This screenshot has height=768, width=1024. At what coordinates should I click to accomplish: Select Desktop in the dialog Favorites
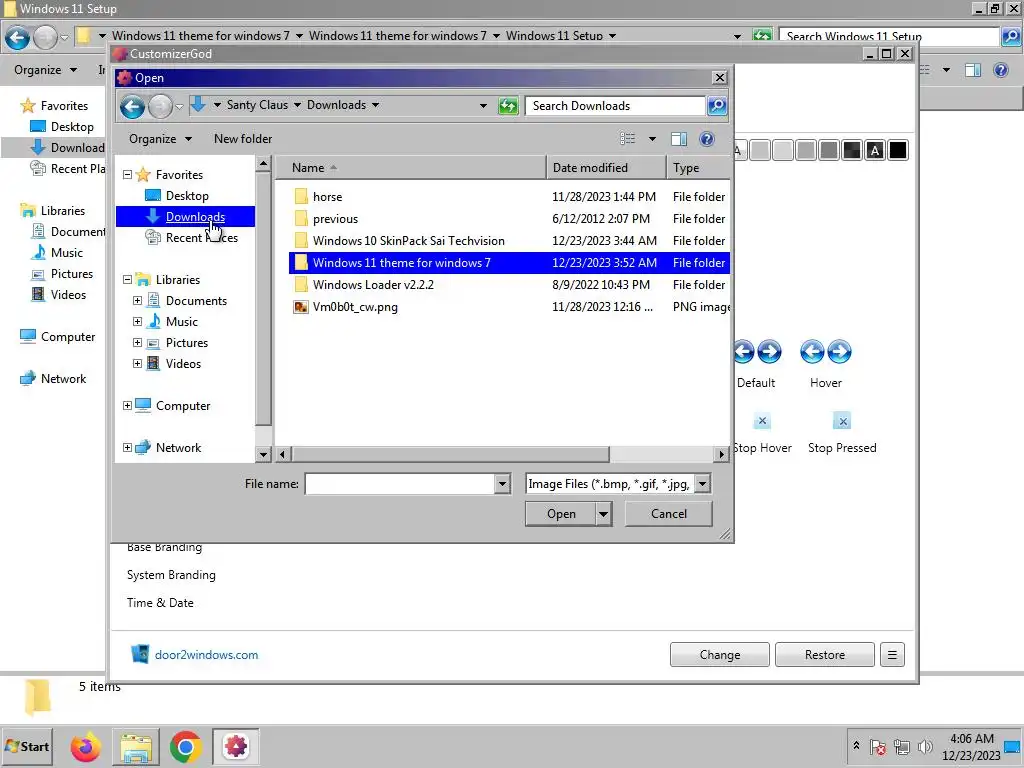[187, 195]
